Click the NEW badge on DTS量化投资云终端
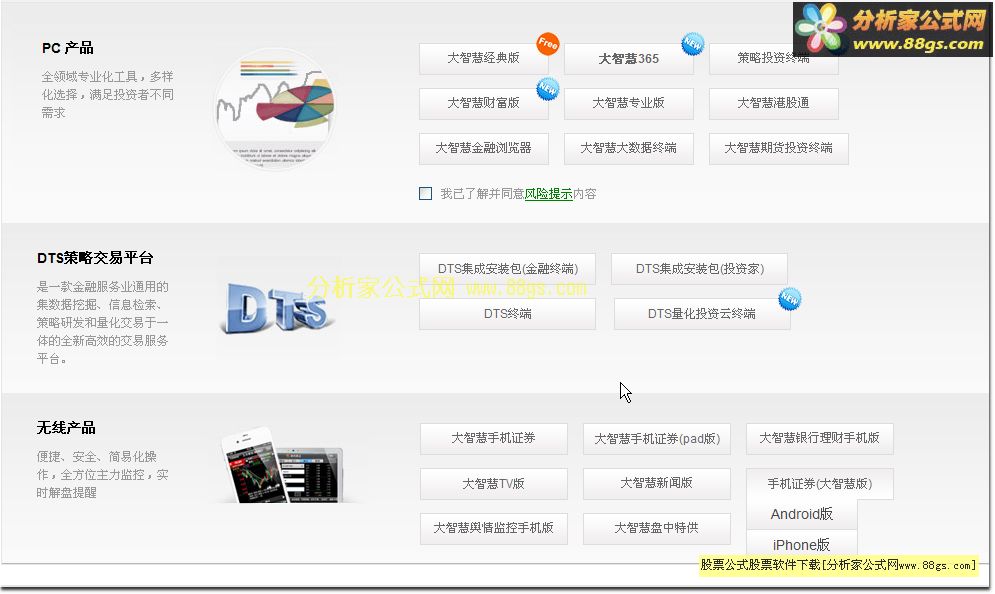 pyautogui.click(x=789, y=298)
